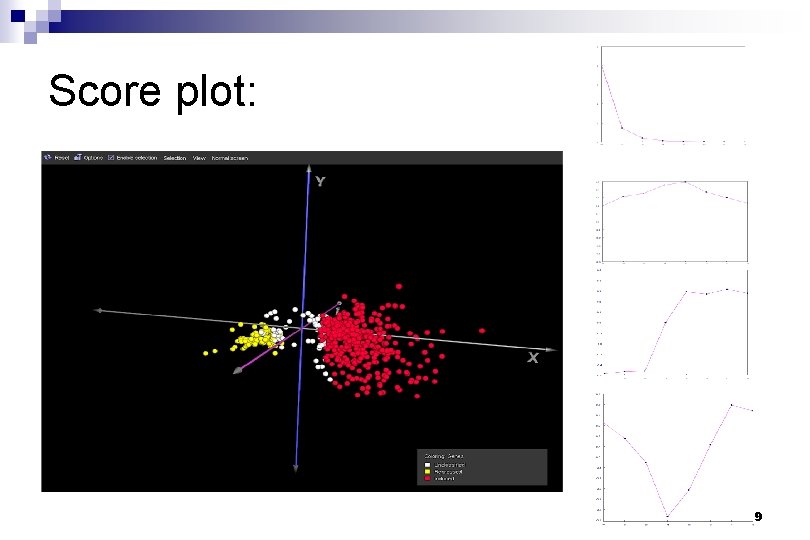Click the top decaying line chart thumbnail
Image resolution: width=810 pixels, height=540 pixels.
coord(673,95)
